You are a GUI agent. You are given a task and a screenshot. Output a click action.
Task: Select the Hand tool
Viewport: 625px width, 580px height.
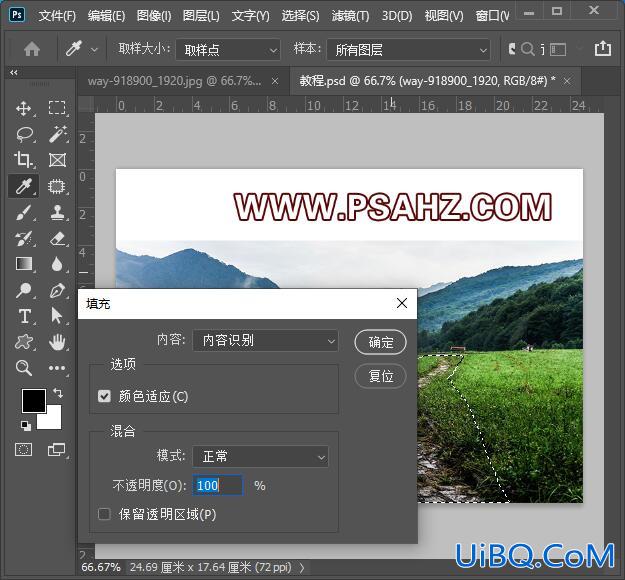point(57,342)
